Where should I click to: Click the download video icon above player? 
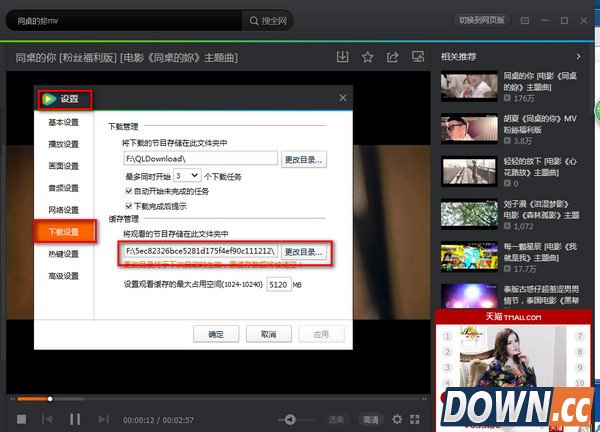(342, 57)
